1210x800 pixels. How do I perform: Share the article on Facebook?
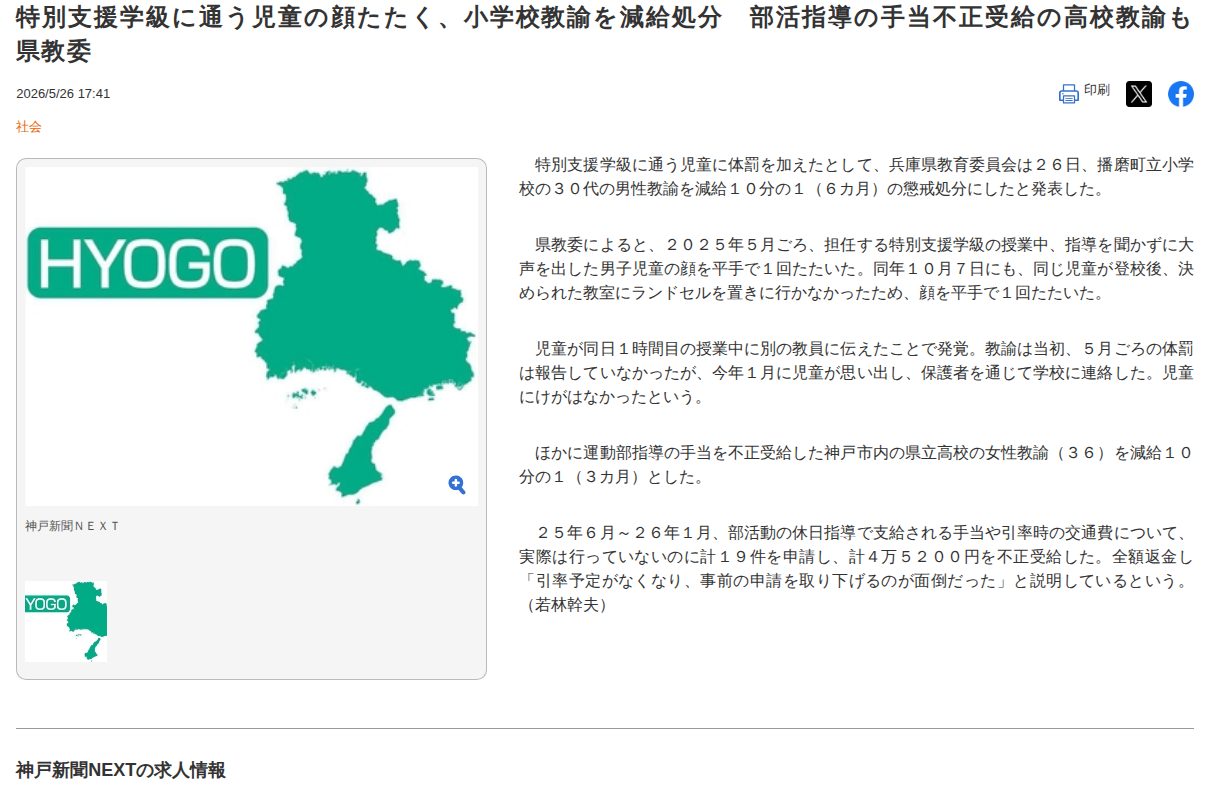(x=1181, y=94)
